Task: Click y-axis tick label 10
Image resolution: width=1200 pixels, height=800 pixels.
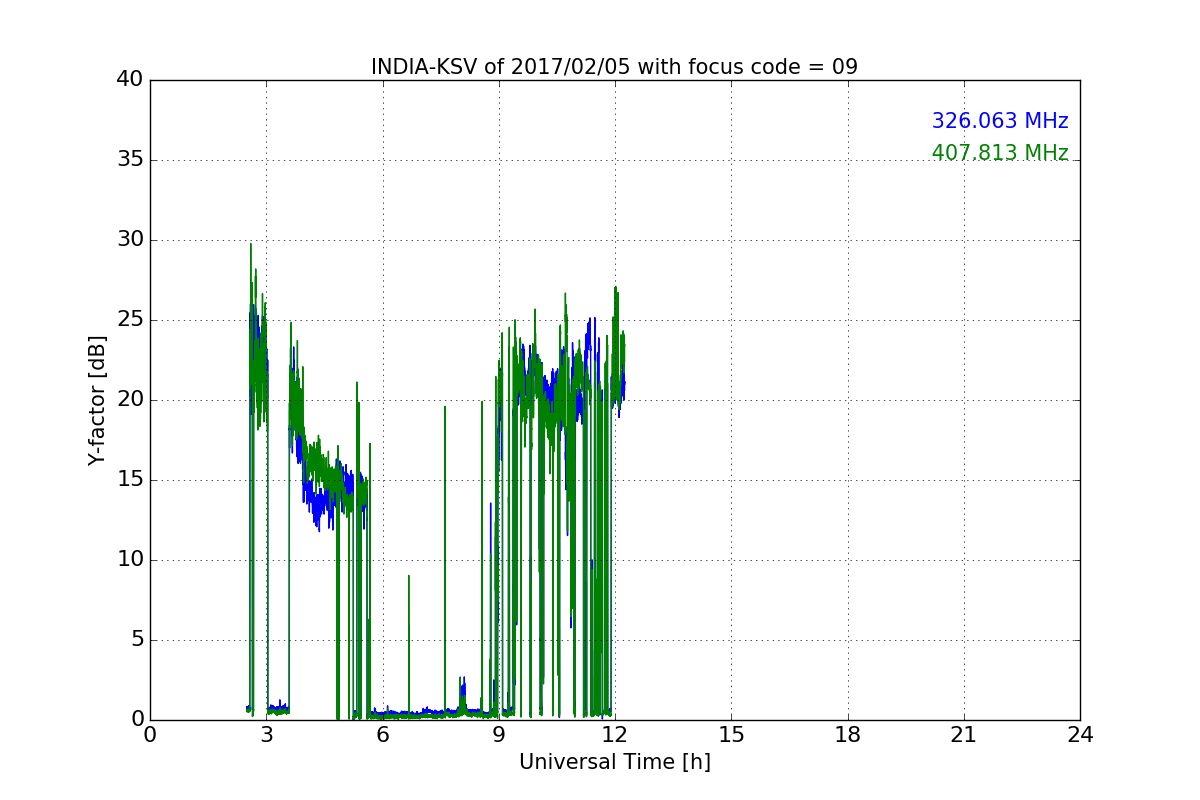Action: 131,560
